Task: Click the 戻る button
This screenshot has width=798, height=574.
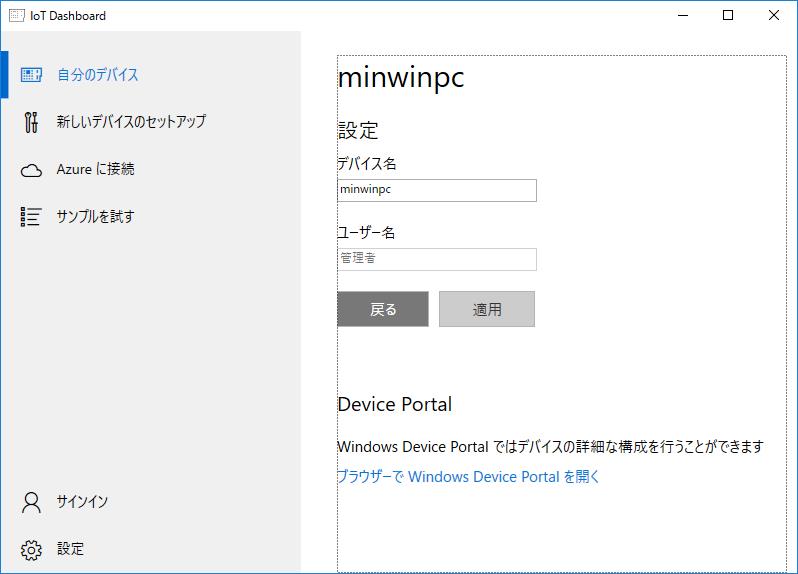Action: pyautogui.click(x=383, y=309)
